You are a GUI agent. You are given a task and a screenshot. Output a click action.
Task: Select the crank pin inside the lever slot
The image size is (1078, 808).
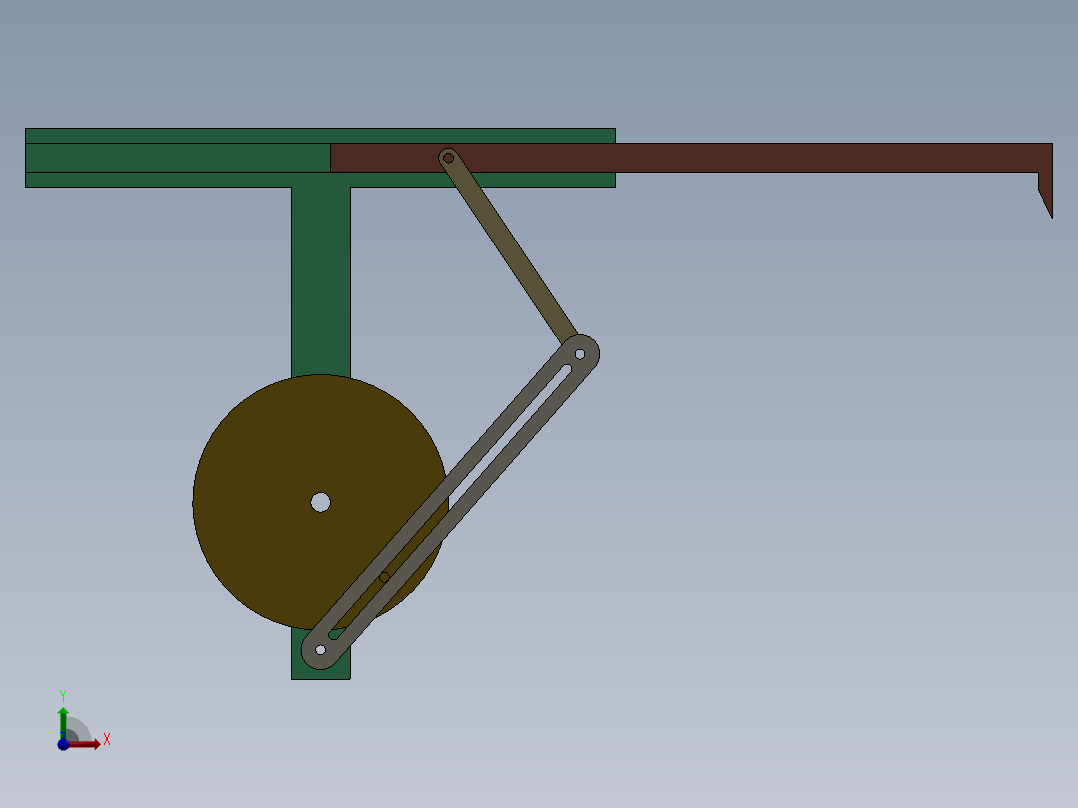pyautogui.click(x=384, y=577)
